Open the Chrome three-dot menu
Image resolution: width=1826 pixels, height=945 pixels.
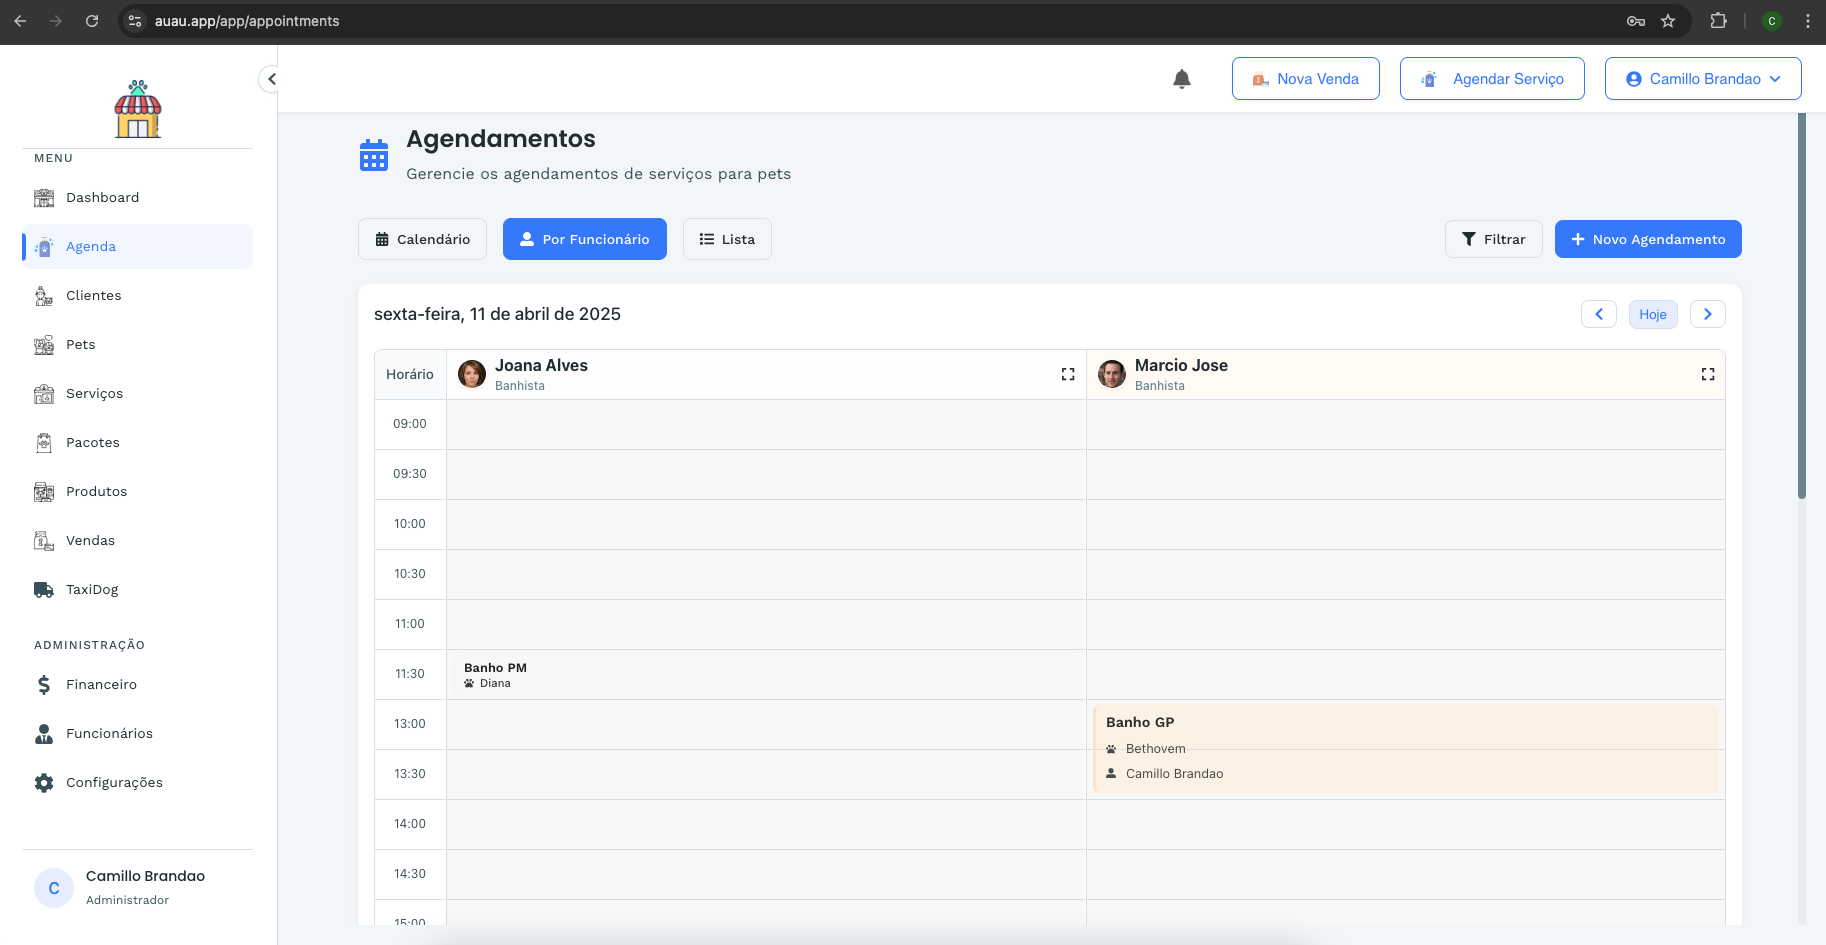click(x=1808, y=21)
